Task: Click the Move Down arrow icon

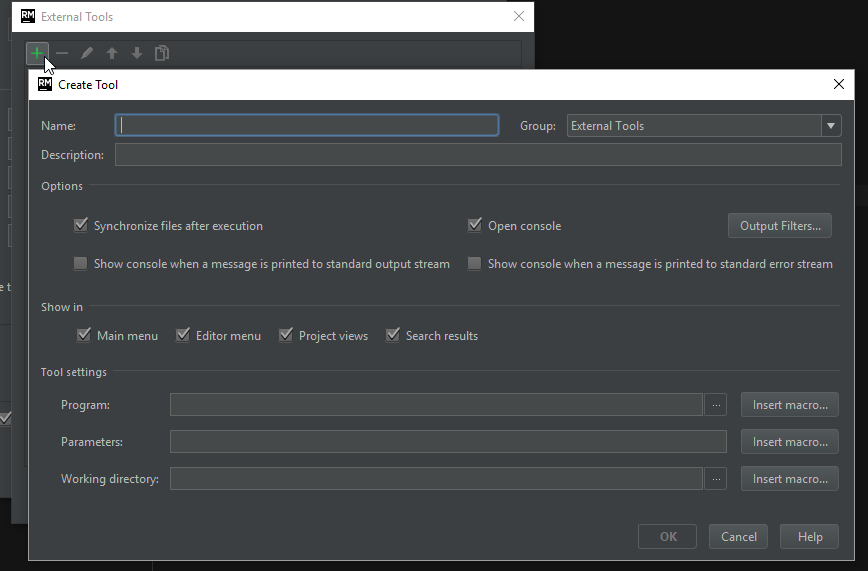Action: click(137, 53)
